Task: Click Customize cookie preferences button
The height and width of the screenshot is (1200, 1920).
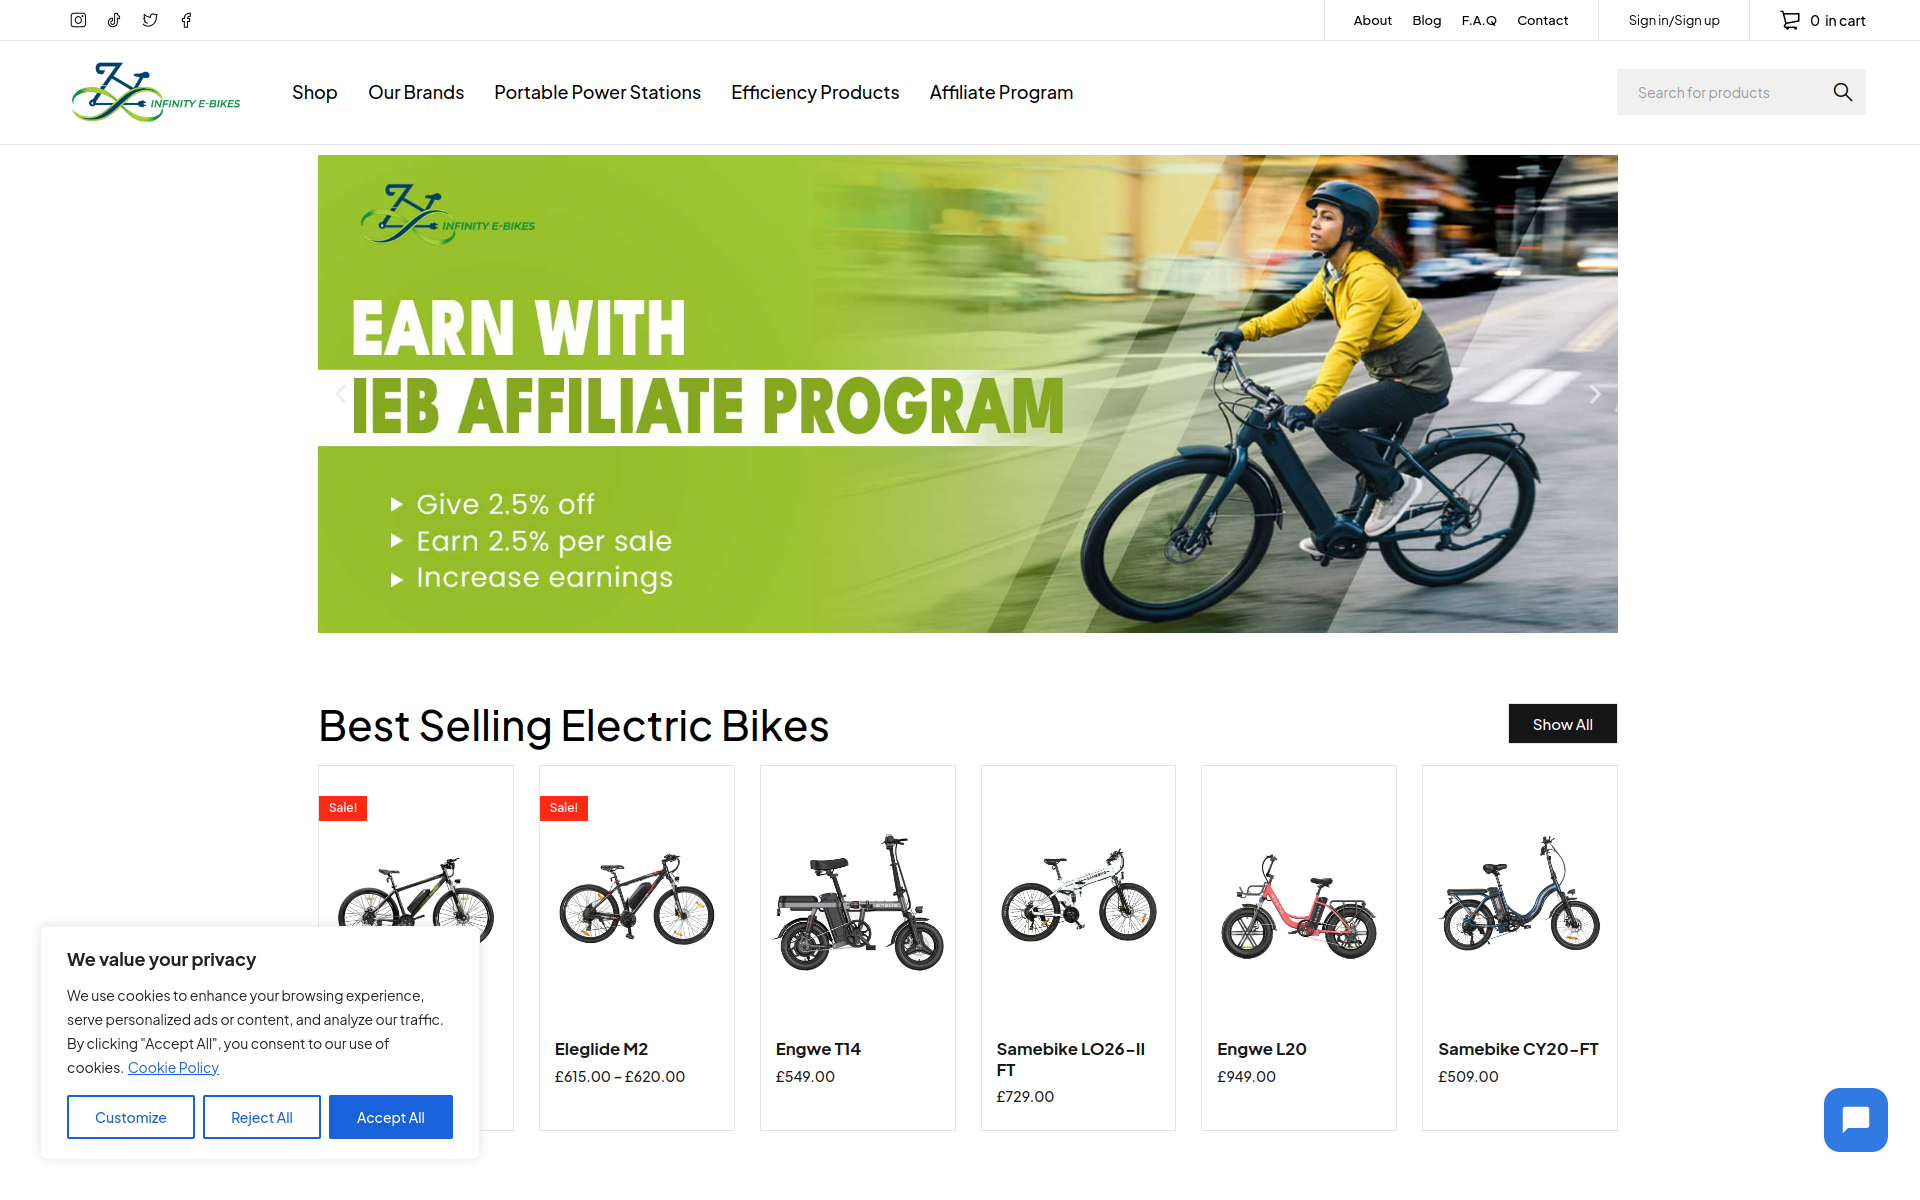Action: [131, 1117]
